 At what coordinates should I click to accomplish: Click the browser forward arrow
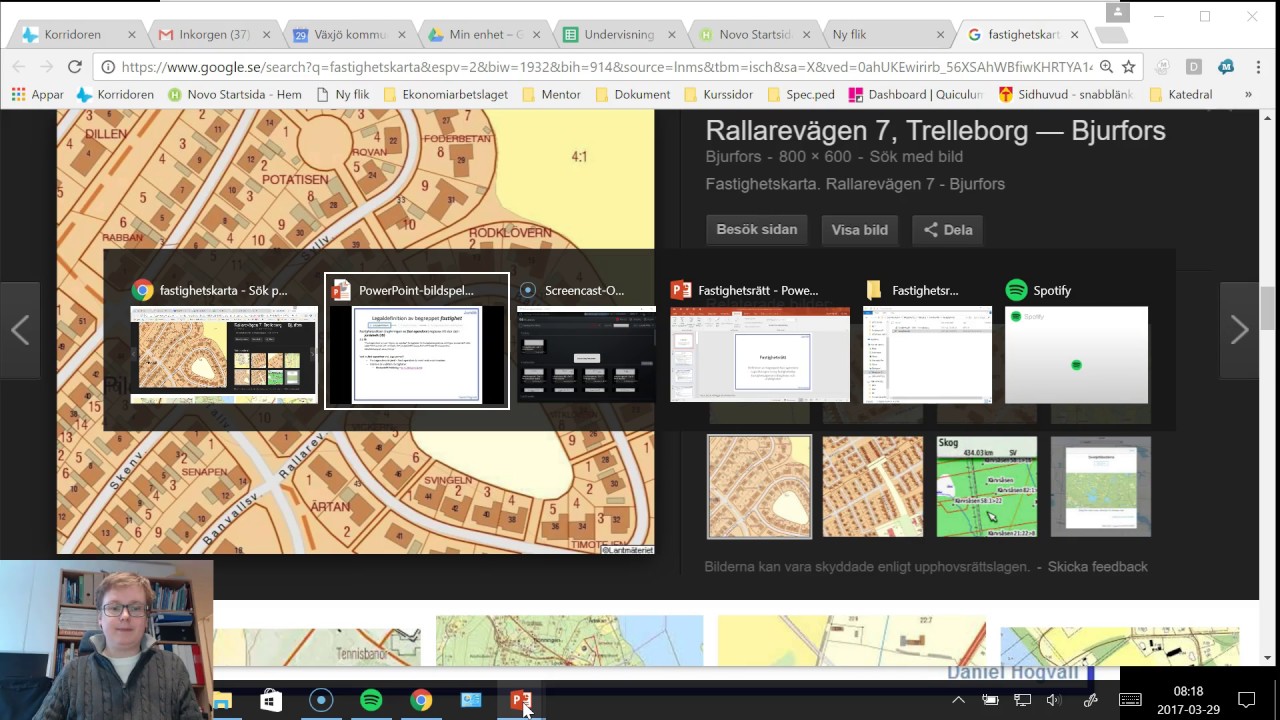pos(46,67)
